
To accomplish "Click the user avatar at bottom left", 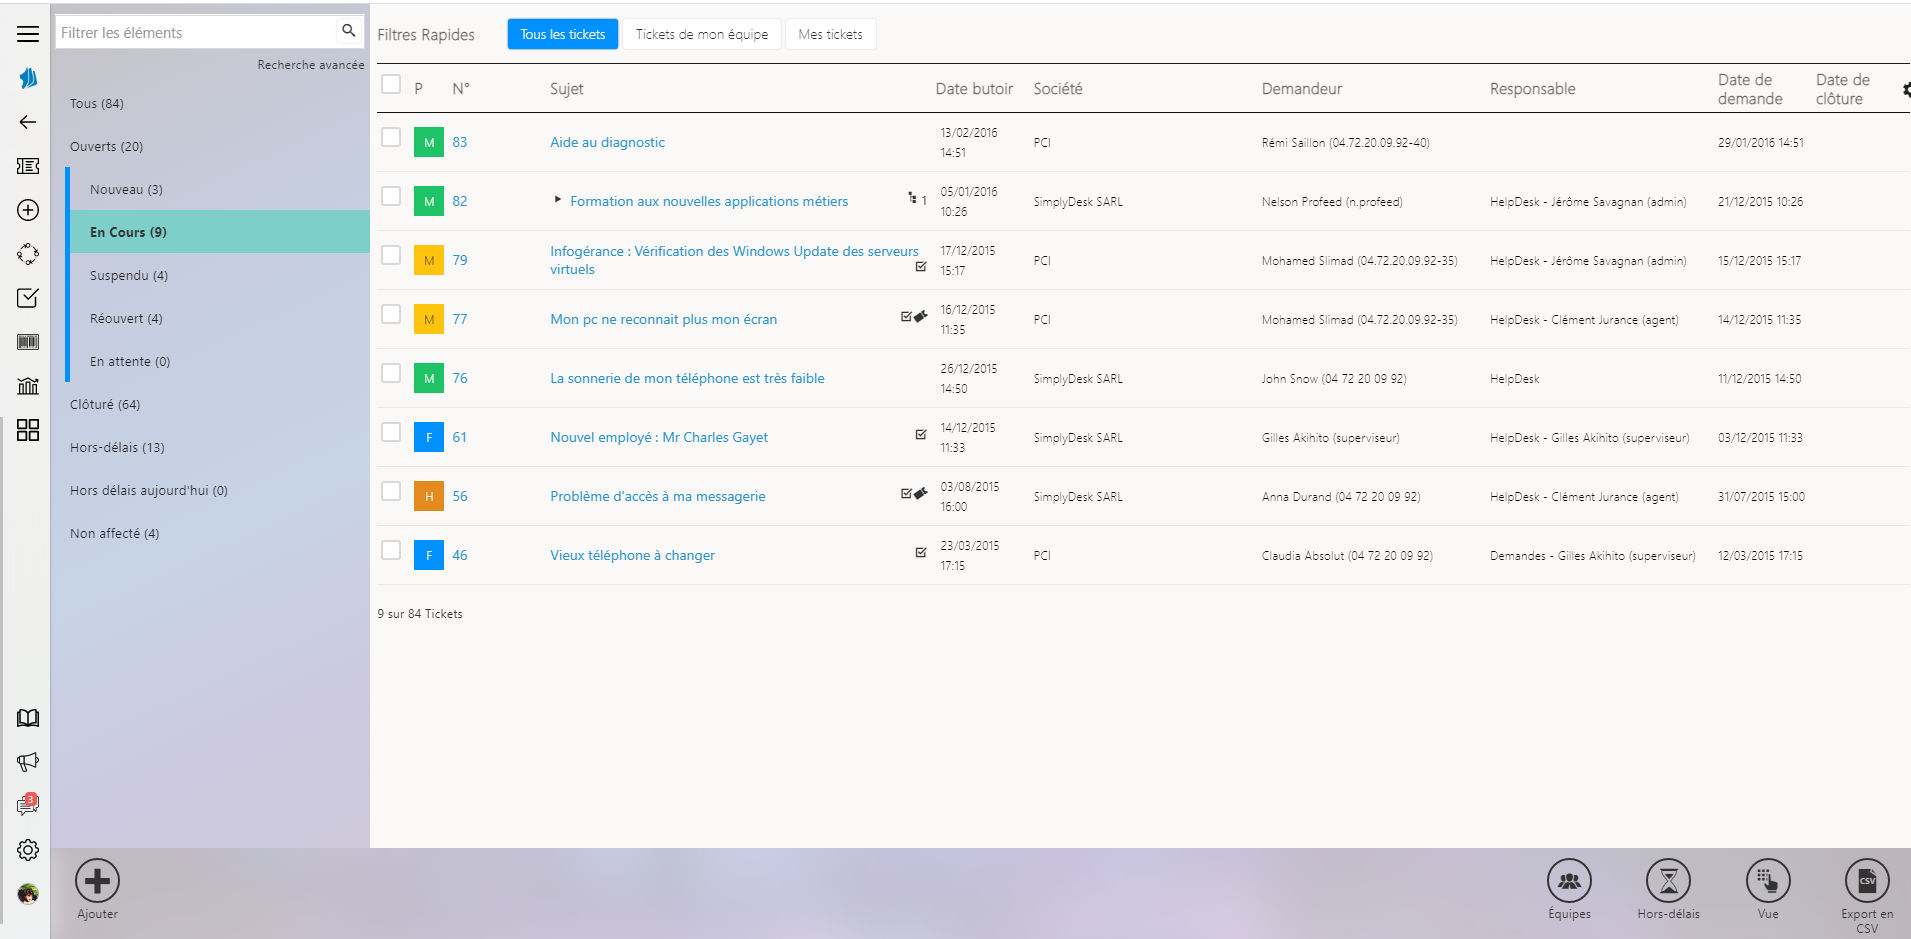I will point(28,894).
